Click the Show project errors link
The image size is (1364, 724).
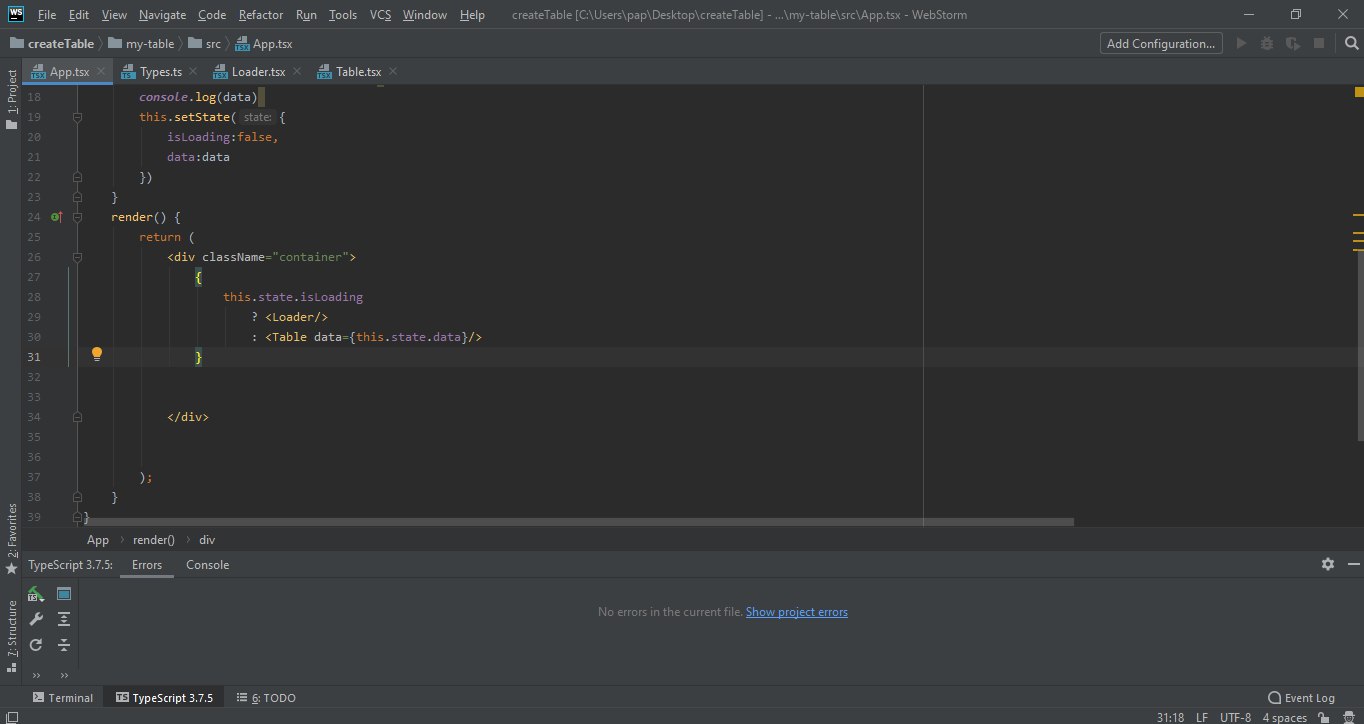pos(796,612)
